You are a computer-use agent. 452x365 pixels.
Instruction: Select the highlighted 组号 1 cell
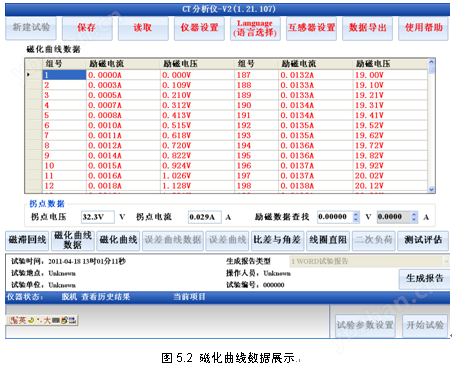coord(64,75)
